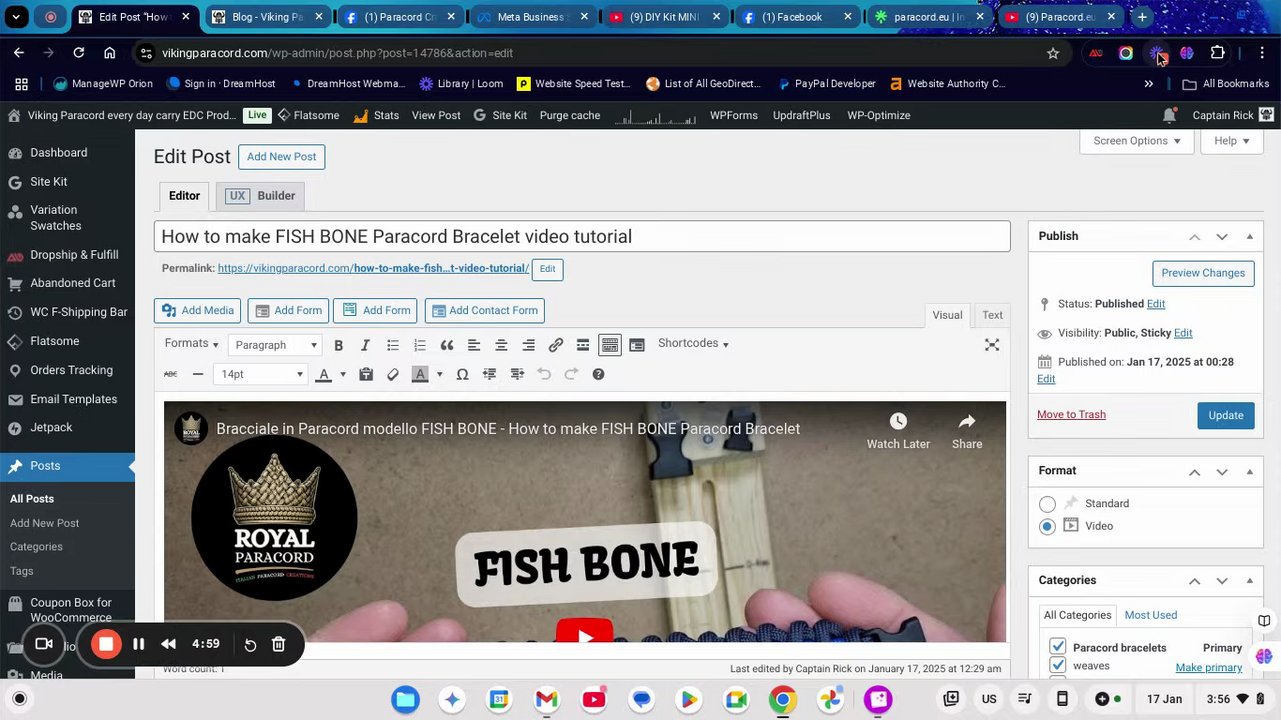Toggle the Publish panel collapse arrow
This screenshot has height=720, width=1281.
(1249, 236)
